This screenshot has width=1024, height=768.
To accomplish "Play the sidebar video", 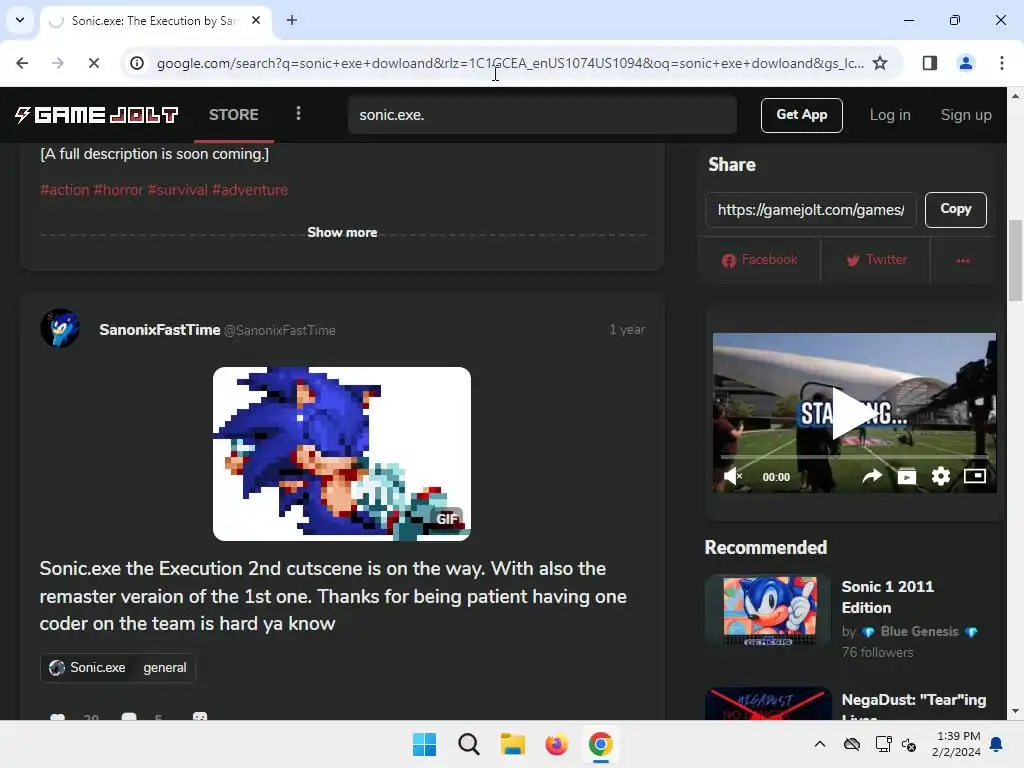I will tap(855, 413).
